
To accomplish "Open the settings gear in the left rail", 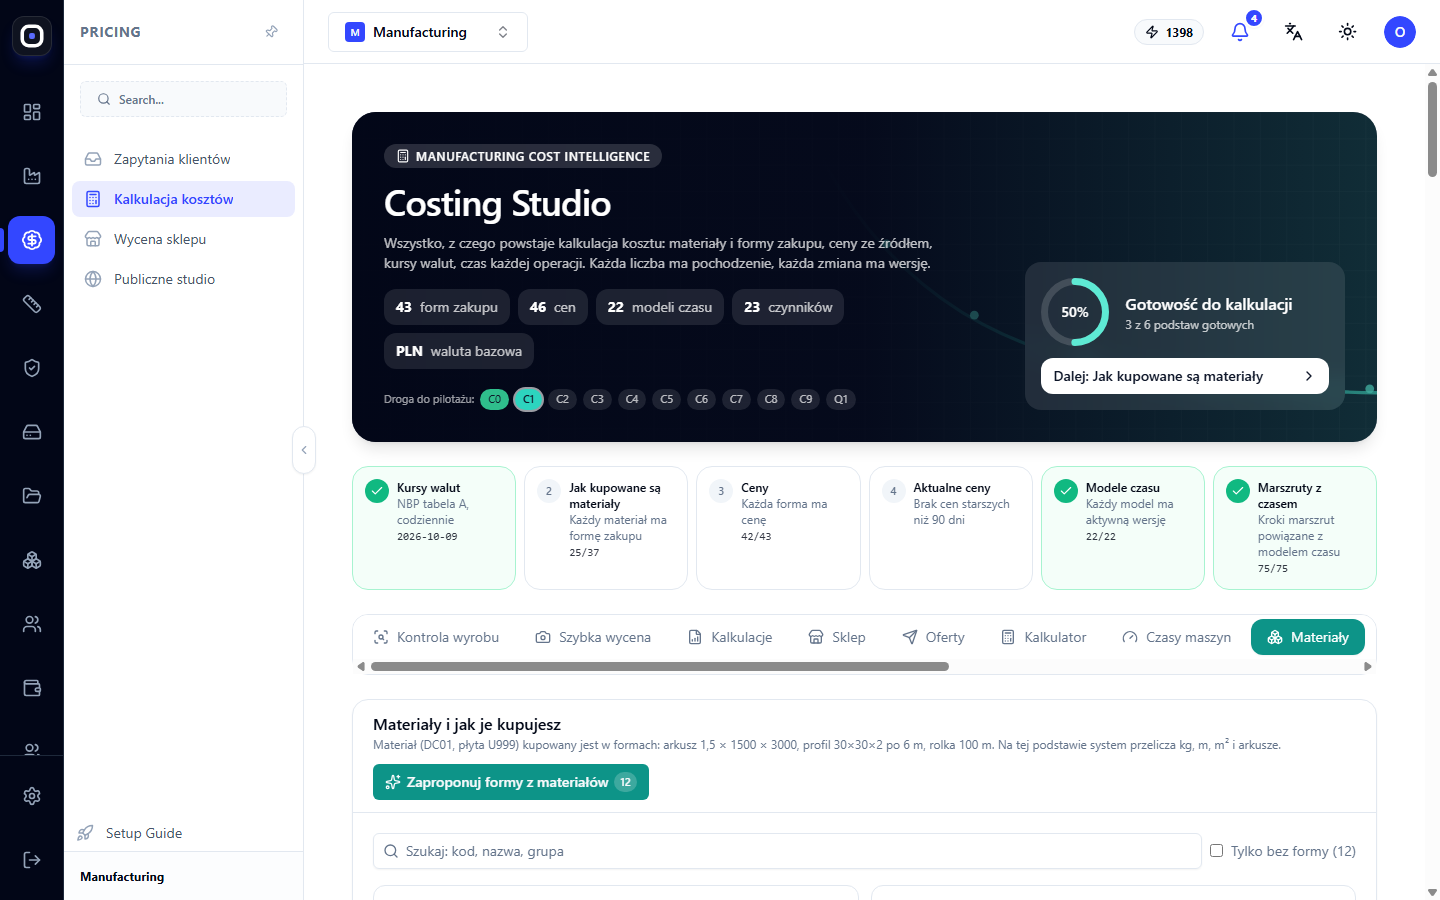I will click(x=32, y=796).
